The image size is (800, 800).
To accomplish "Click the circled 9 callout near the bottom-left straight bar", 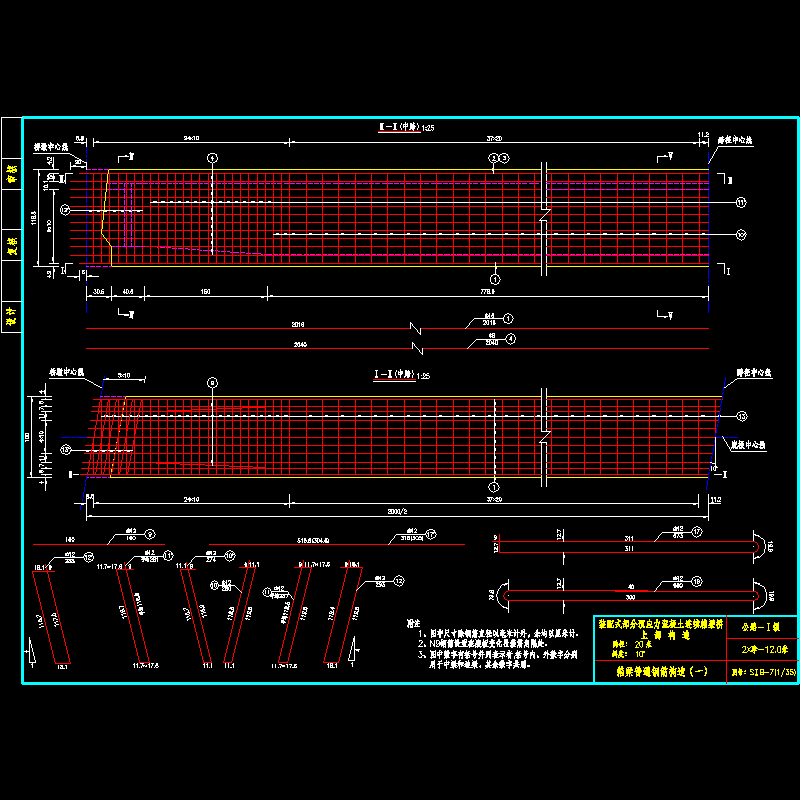I will (x=149, y=534).
